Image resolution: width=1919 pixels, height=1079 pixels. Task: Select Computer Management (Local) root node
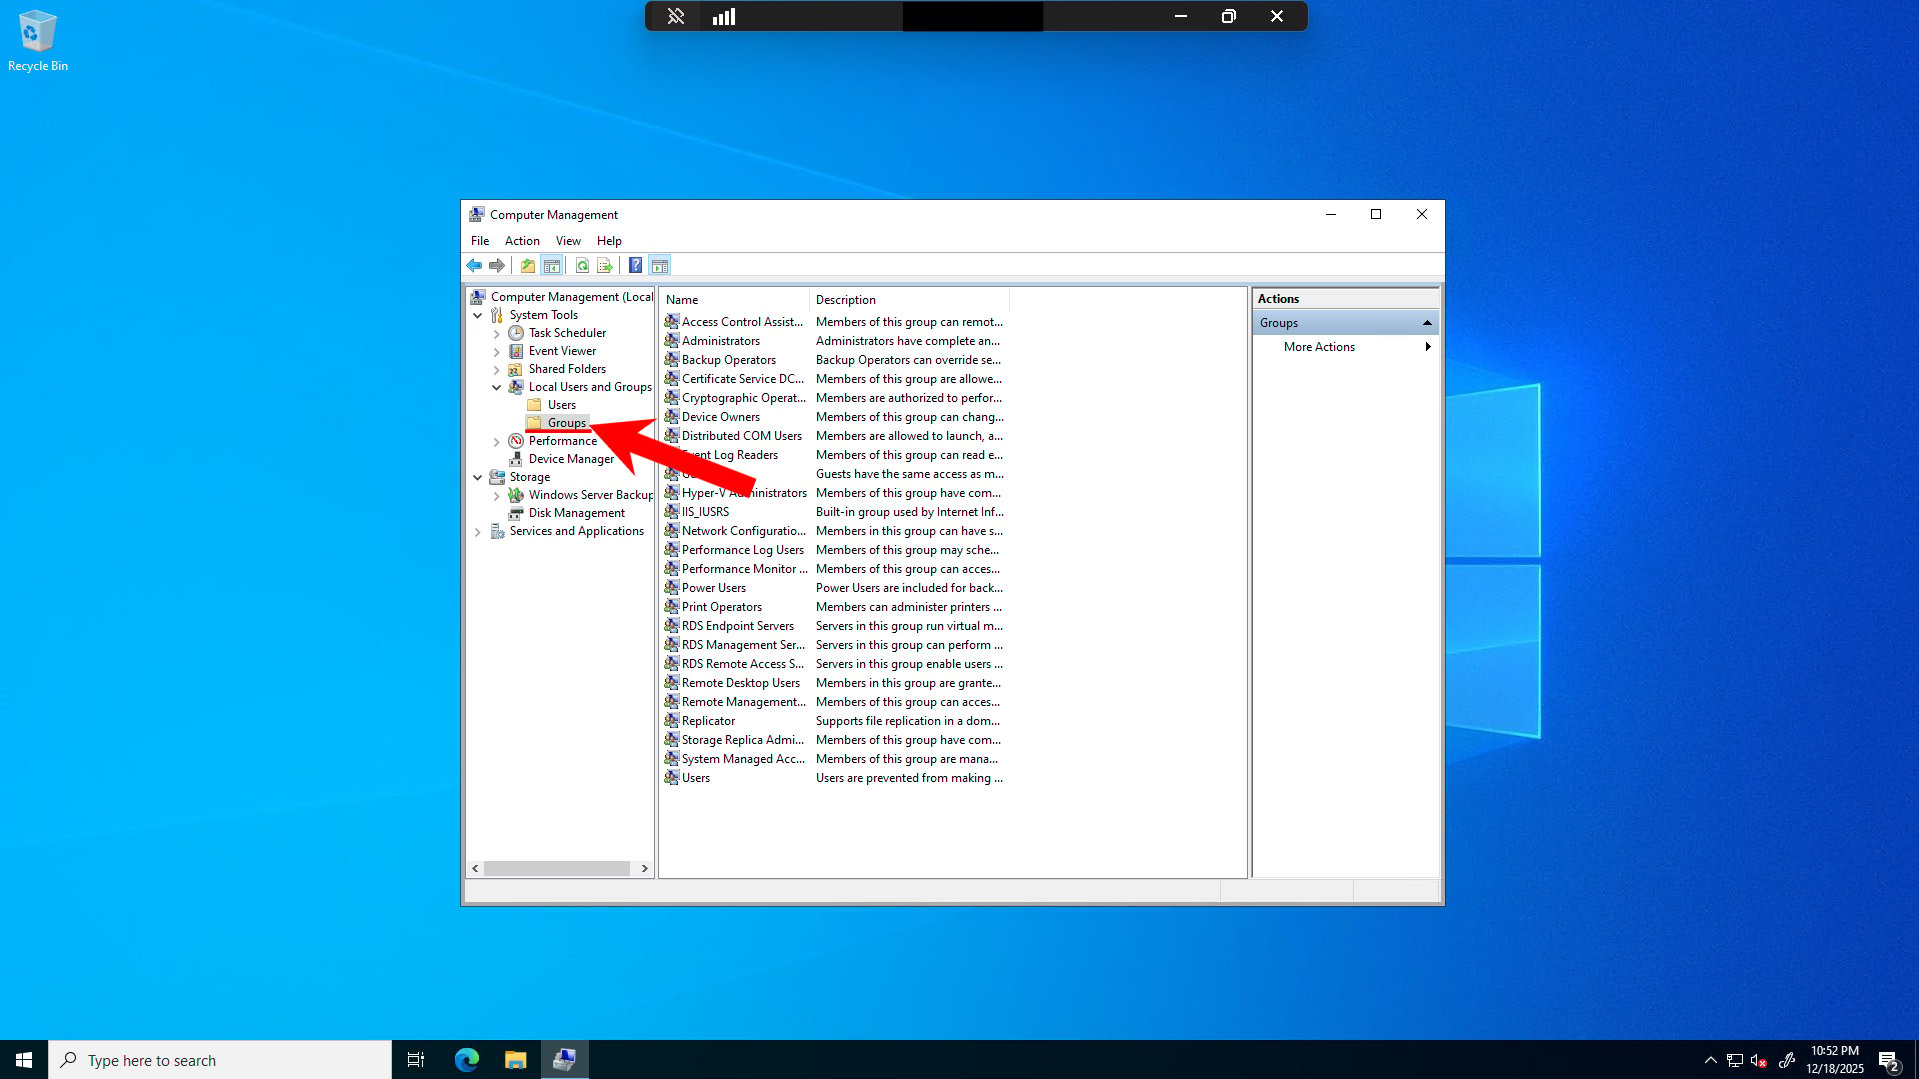[571, 297]
